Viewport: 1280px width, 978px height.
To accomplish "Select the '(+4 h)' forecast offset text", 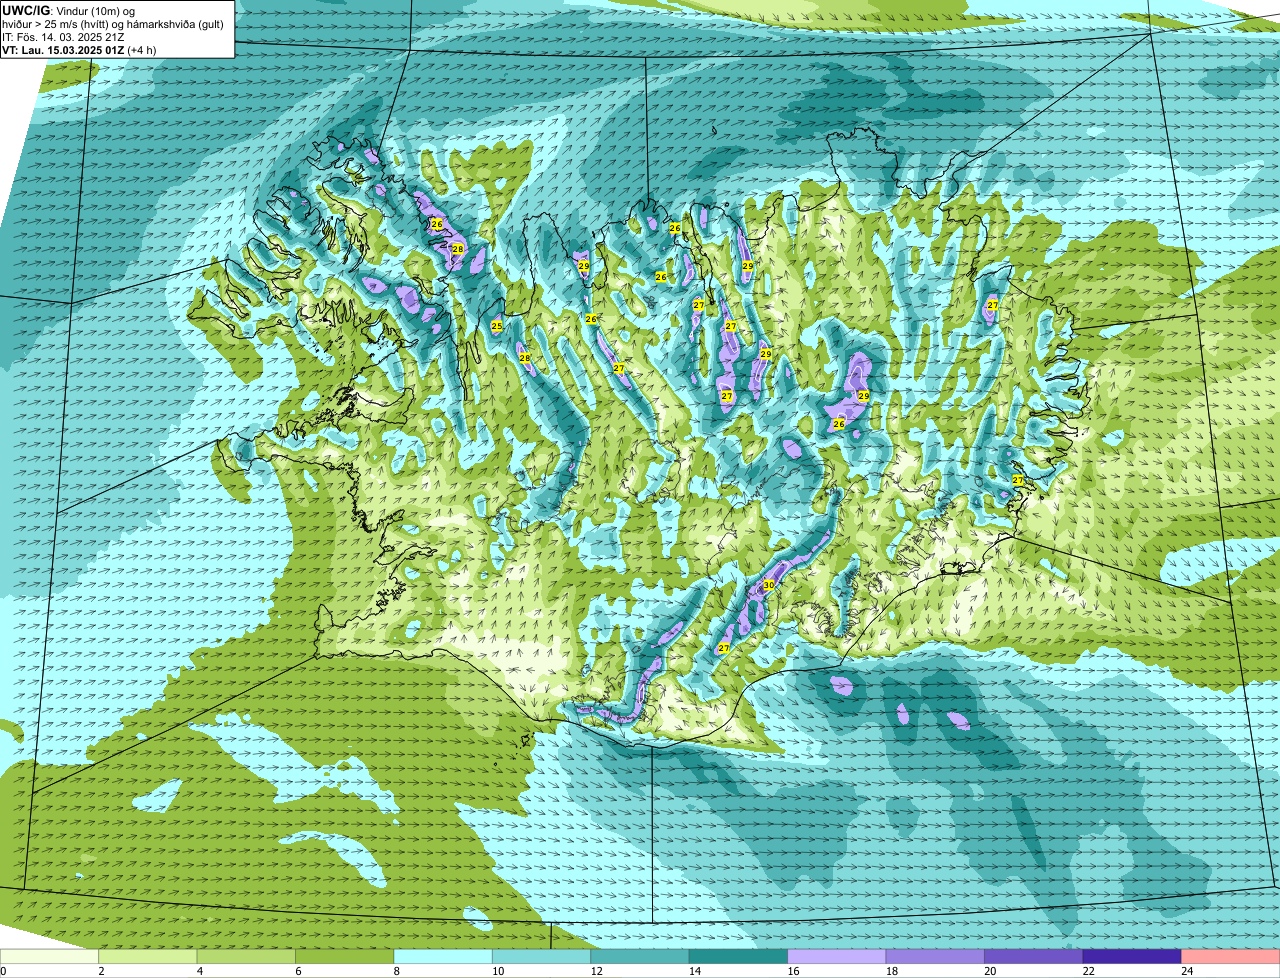I will 142,50.
